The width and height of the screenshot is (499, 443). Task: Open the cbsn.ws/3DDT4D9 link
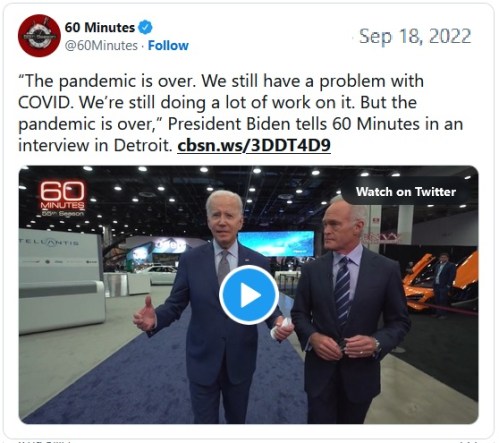point(254,145)
